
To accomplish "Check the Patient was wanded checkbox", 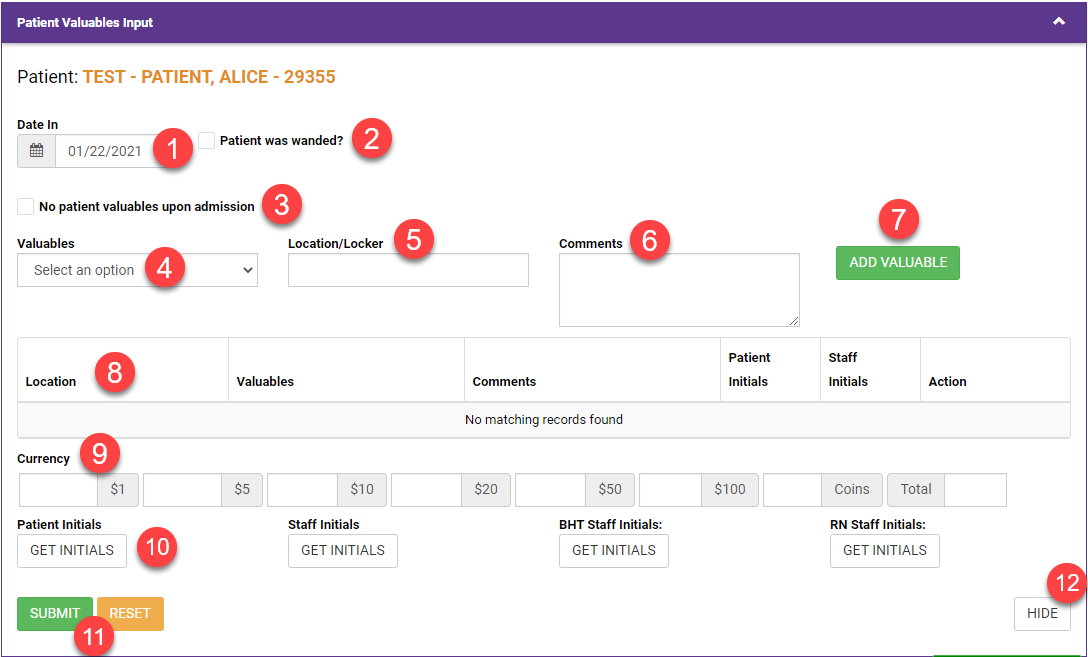I will (x=207, y=141).
